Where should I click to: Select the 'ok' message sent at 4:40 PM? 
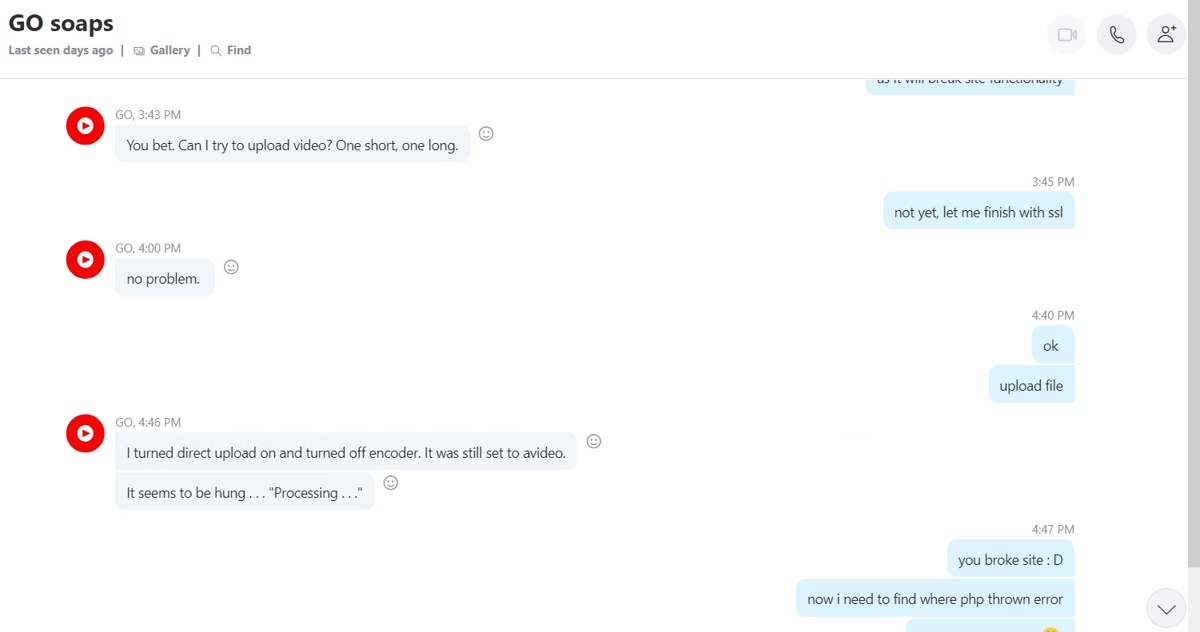[x=1052, y=344]
